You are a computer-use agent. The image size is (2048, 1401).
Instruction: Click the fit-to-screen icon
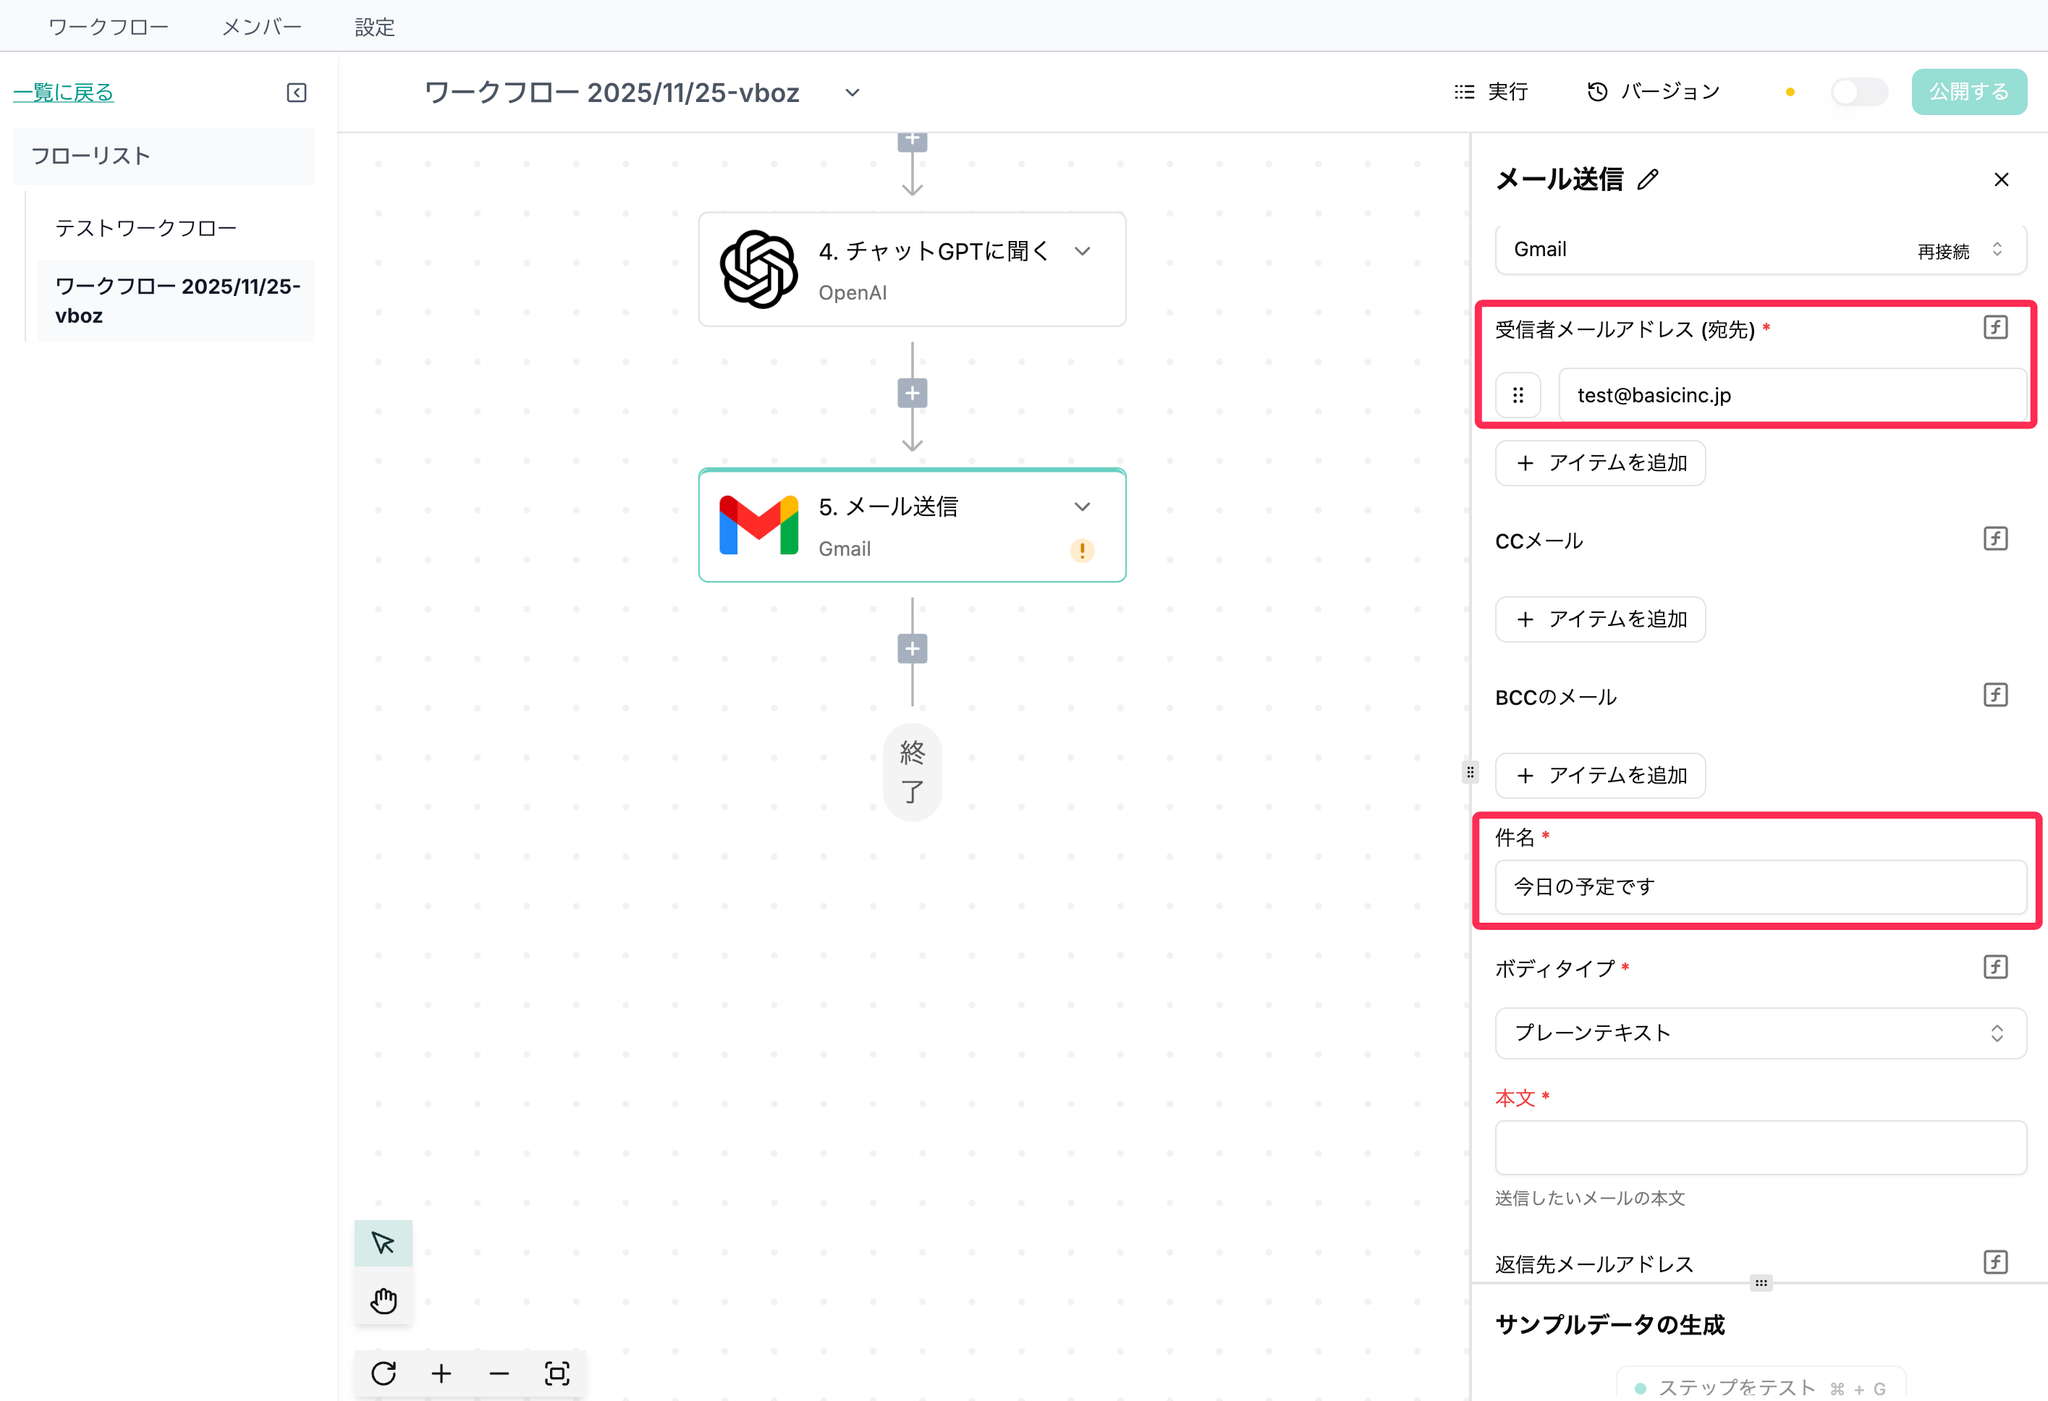click(557, 1373)
